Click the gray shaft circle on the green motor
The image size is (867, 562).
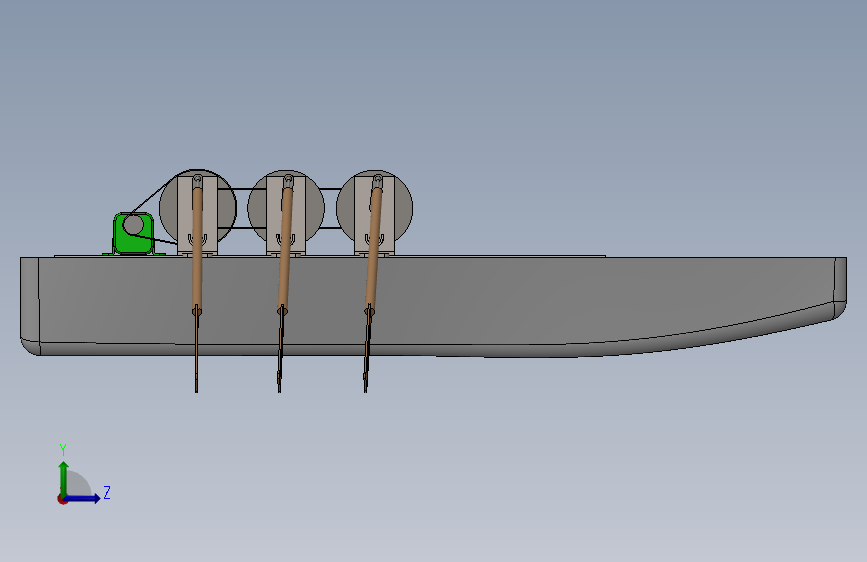tap(133, 225)
